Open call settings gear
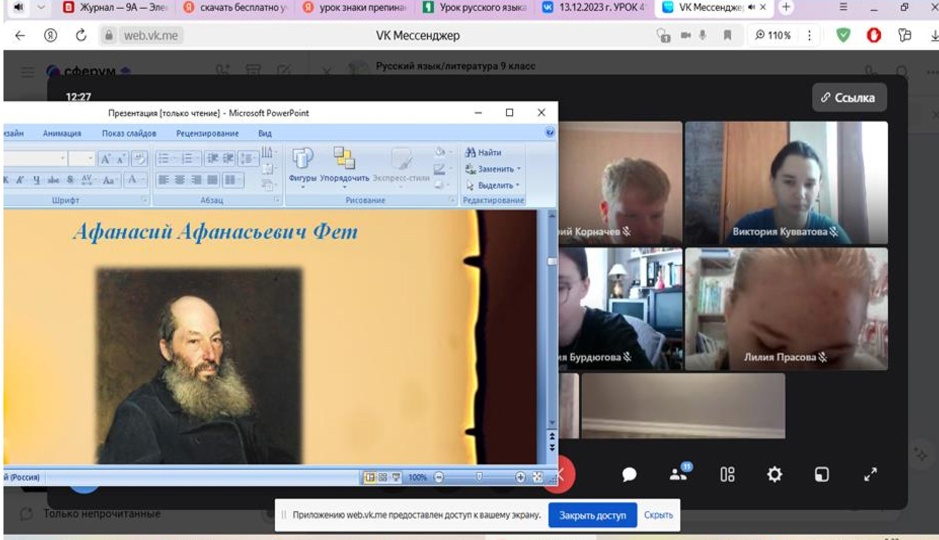Image resolution: width=939 pixels, height=540 pixels. pyautogui.click(x=774, y=475)
